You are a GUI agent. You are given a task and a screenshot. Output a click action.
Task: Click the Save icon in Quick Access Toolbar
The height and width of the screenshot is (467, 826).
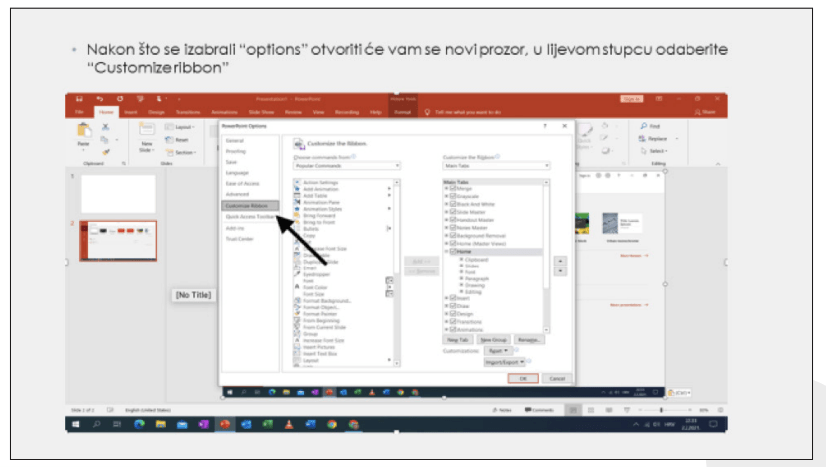82,99
